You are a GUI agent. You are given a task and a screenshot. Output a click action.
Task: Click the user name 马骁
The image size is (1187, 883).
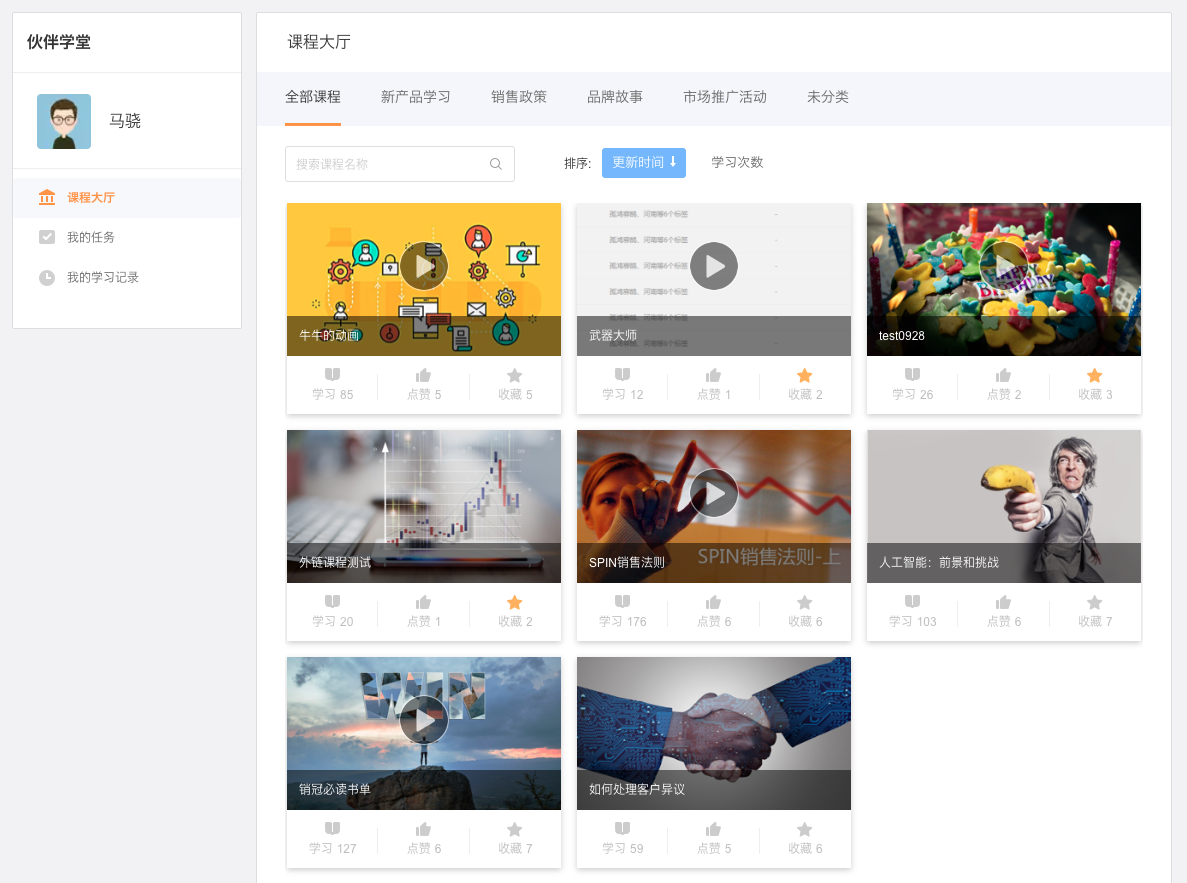pyautogui.click(x=125, y=121)
